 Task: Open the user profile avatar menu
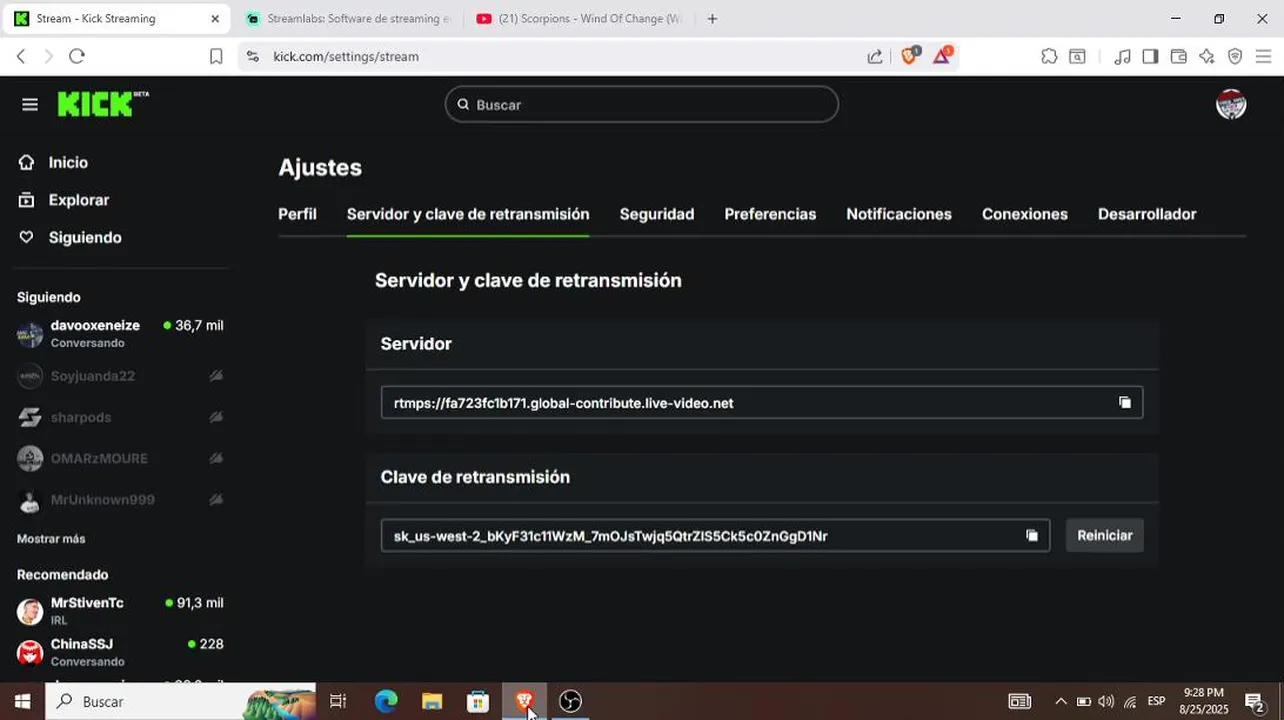1231,104
